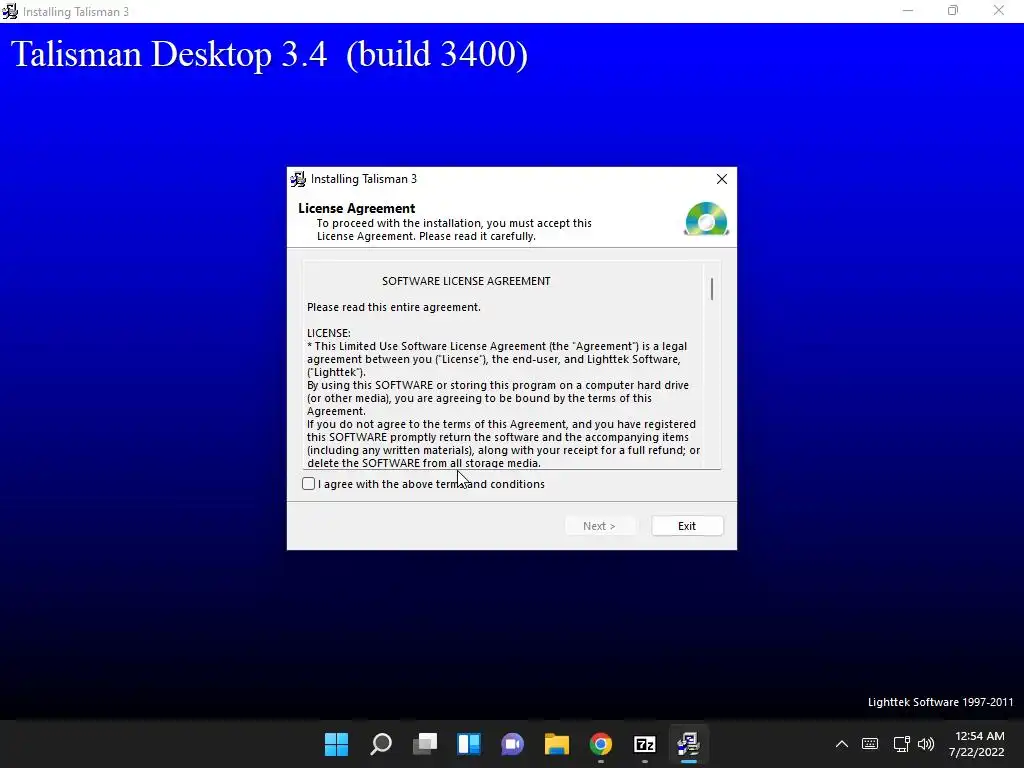1024x768 pixels.
Task: Click the installer icon in dialog title bar
Action: click(298, 179)
